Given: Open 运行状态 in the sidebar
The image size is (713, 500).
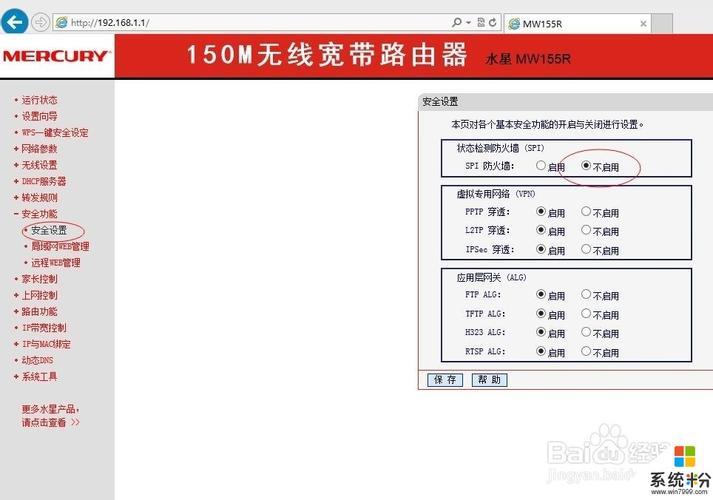Looking at the screenshot, I should [39, 100].
